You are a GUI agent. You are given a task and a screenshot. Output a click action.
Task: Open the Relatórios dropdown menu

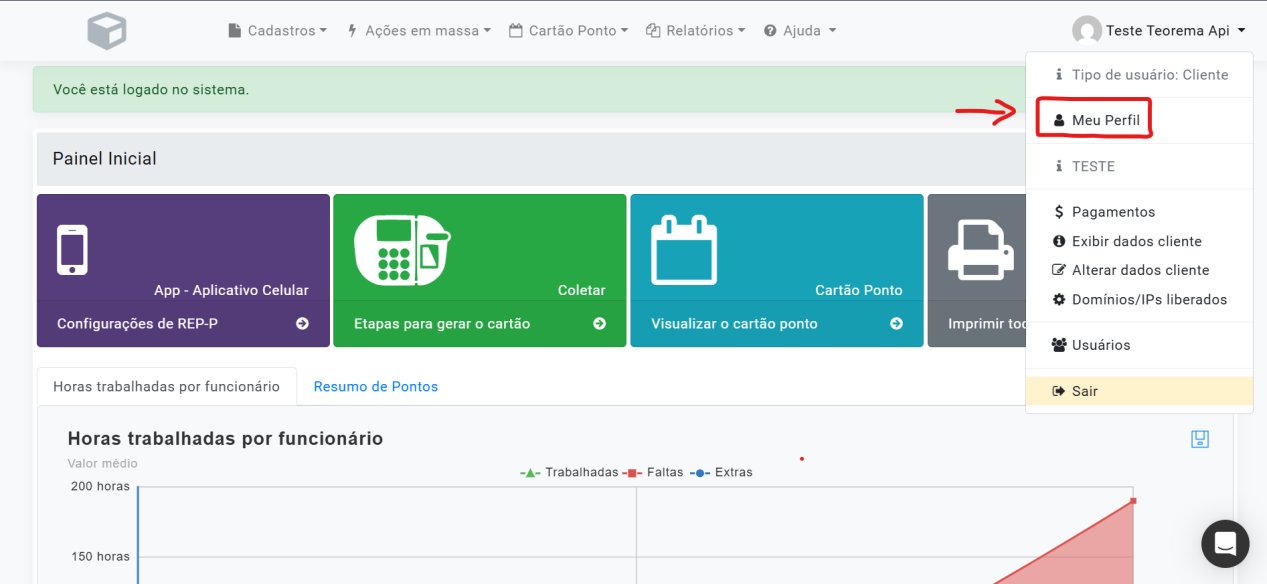coord(696,31)
